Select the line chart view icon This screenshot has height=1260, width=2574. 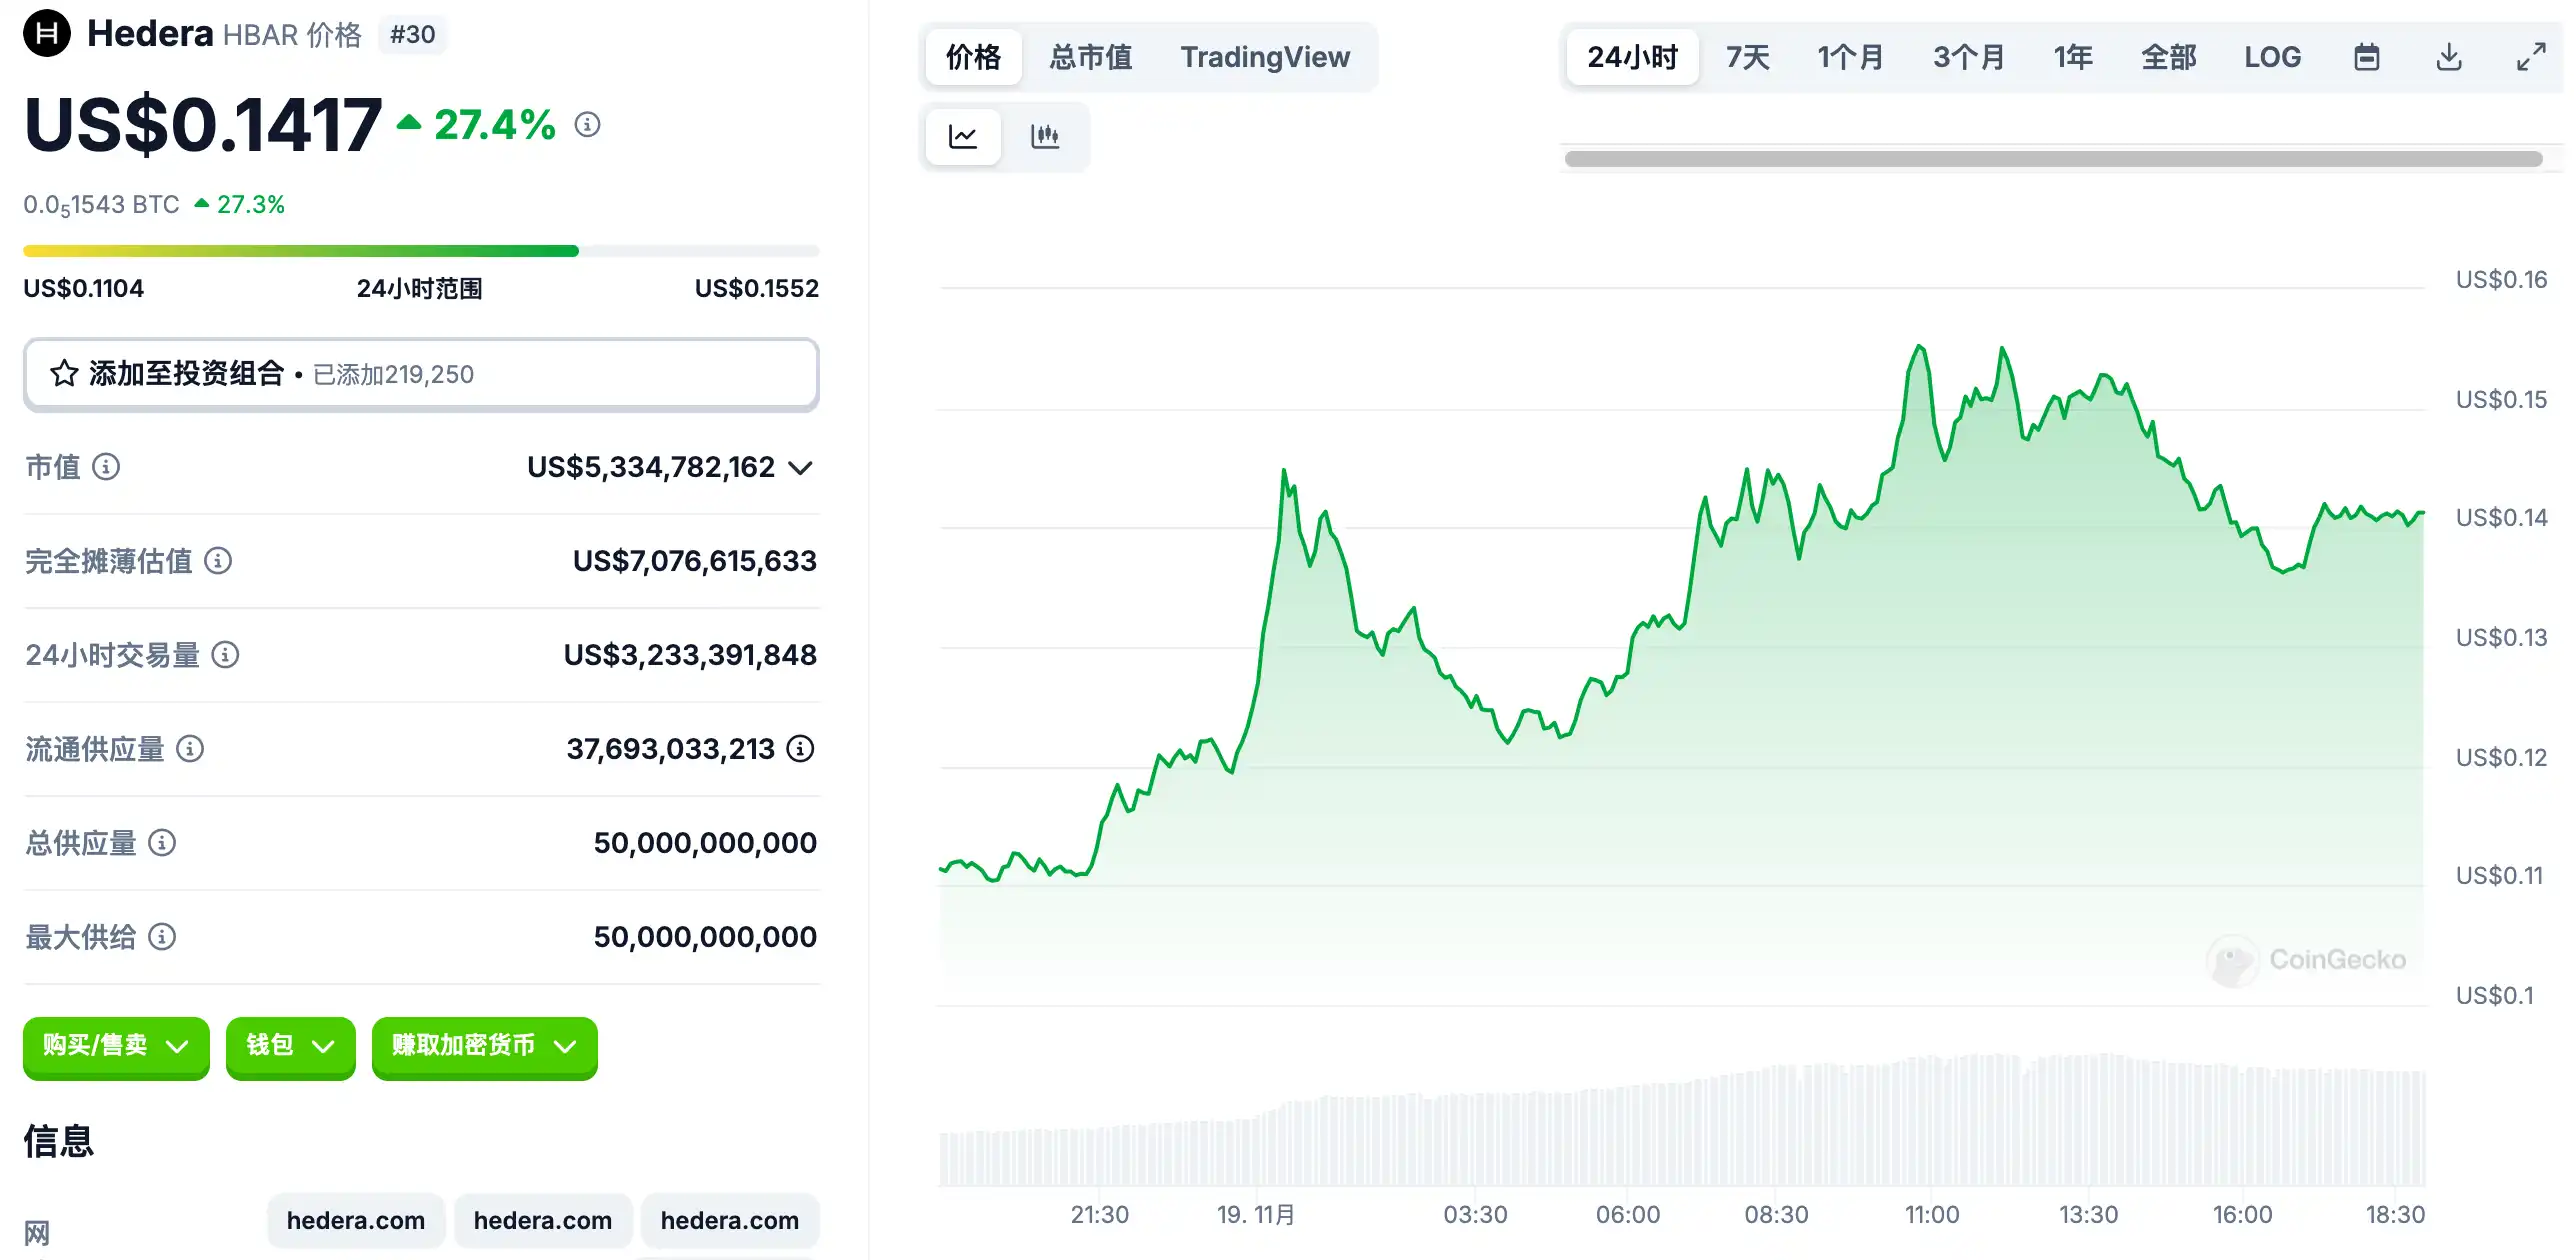tap(963, 136)
